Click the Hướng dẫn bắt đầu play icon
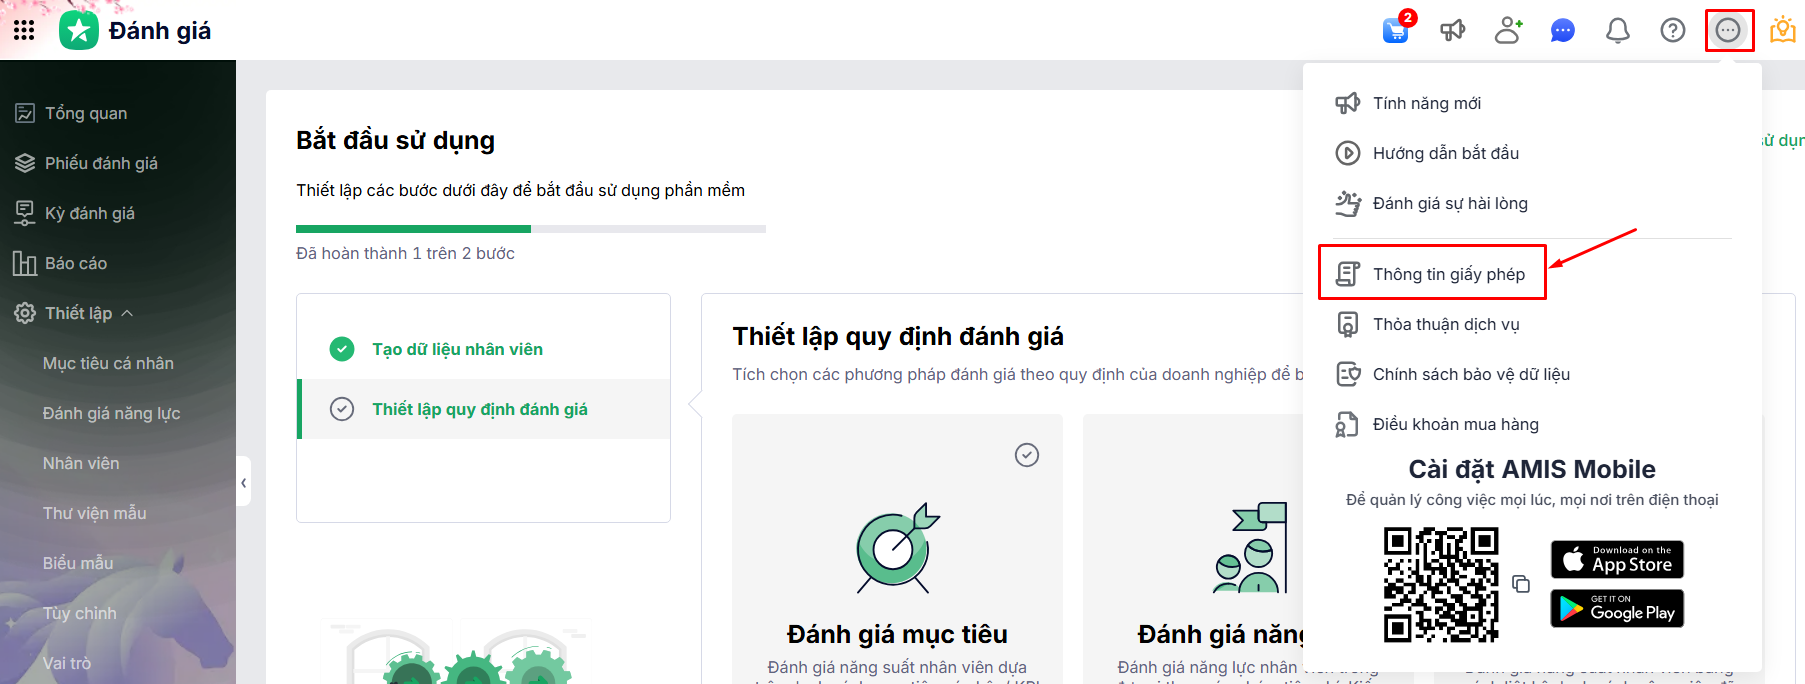 [x=1348, y=153]
